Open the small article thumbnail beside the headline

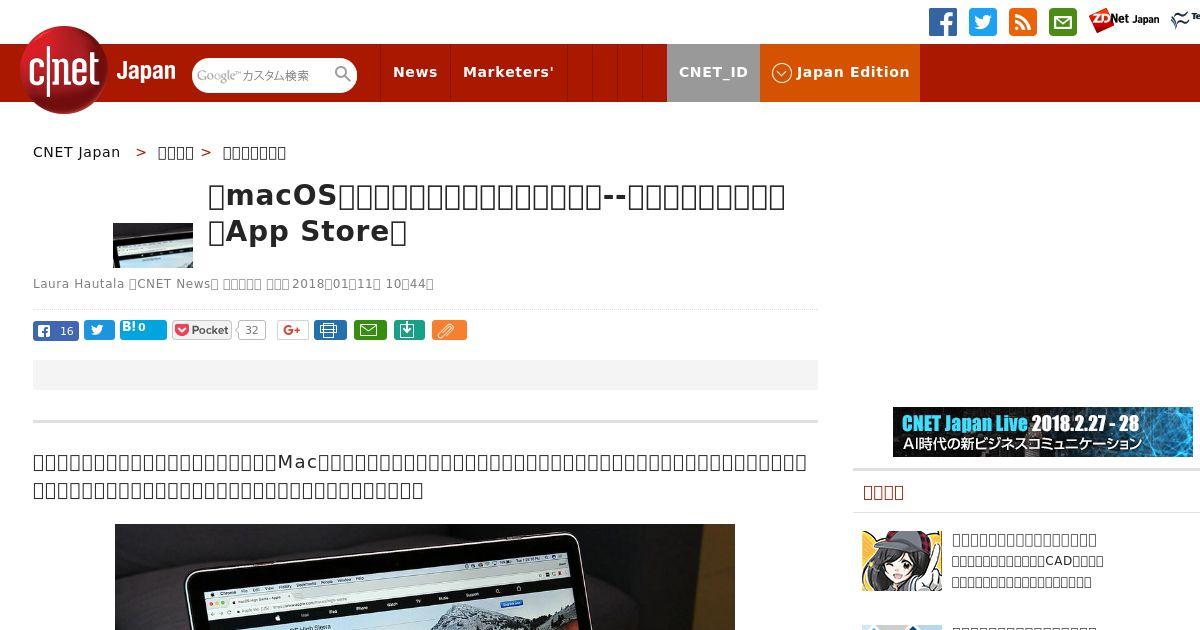point(153,245)
